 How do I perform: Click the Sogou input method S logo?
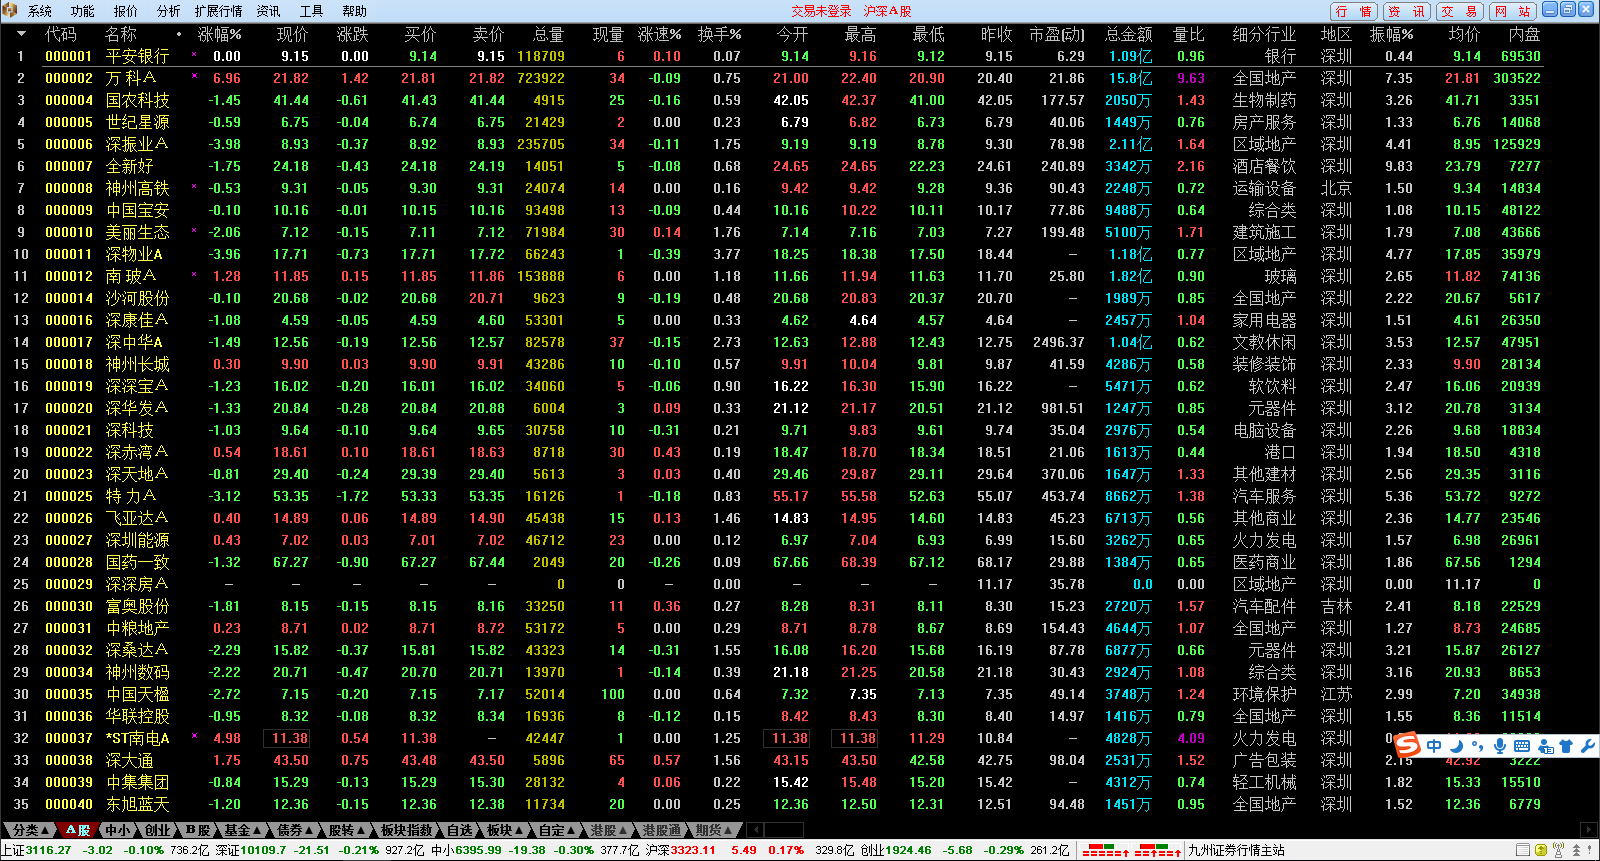tap(1408, 745)
